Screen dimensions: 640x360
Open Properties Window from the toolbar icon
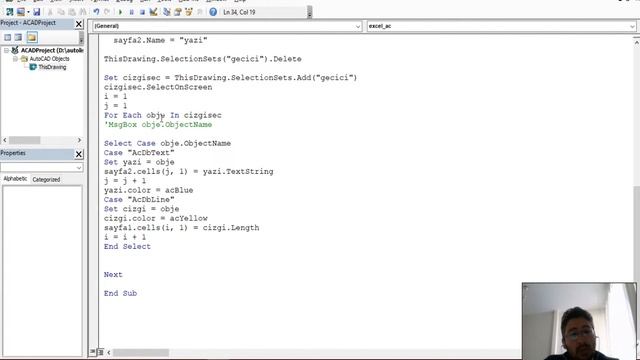pos(178,12)
